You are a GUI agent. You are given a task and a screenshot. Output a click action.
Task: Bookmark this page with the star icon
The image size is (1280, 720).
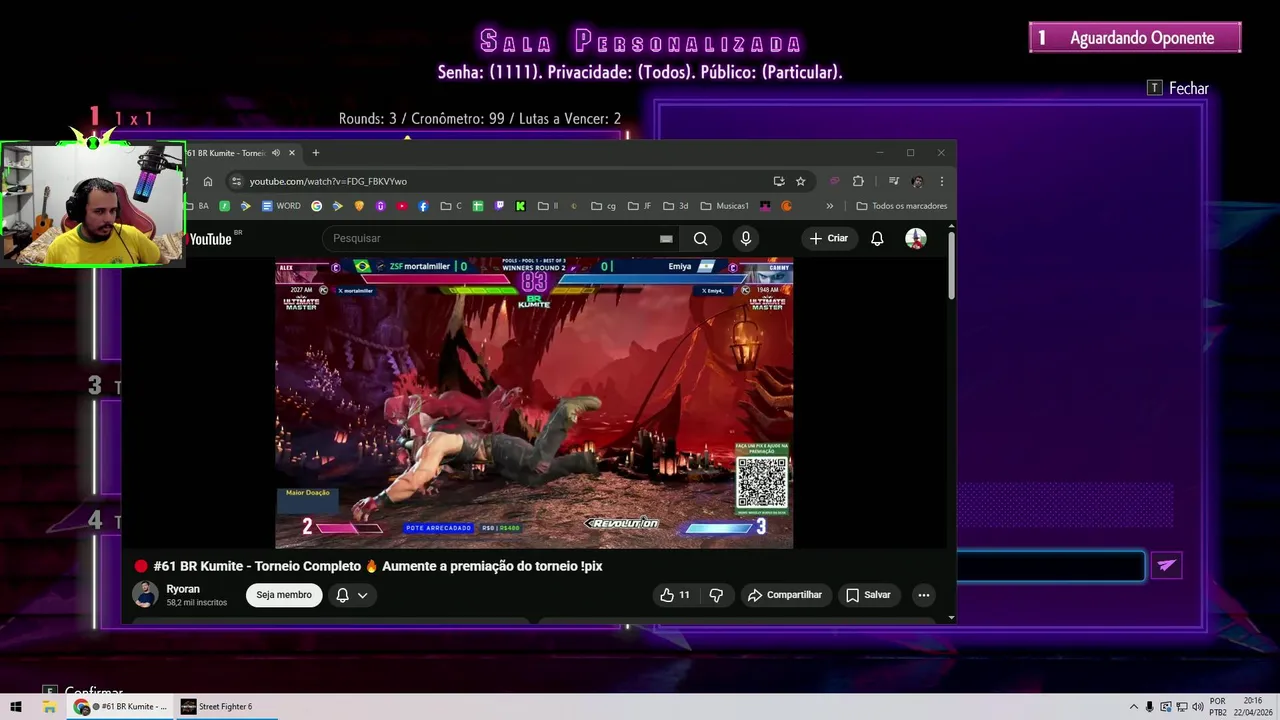[801, 181]
